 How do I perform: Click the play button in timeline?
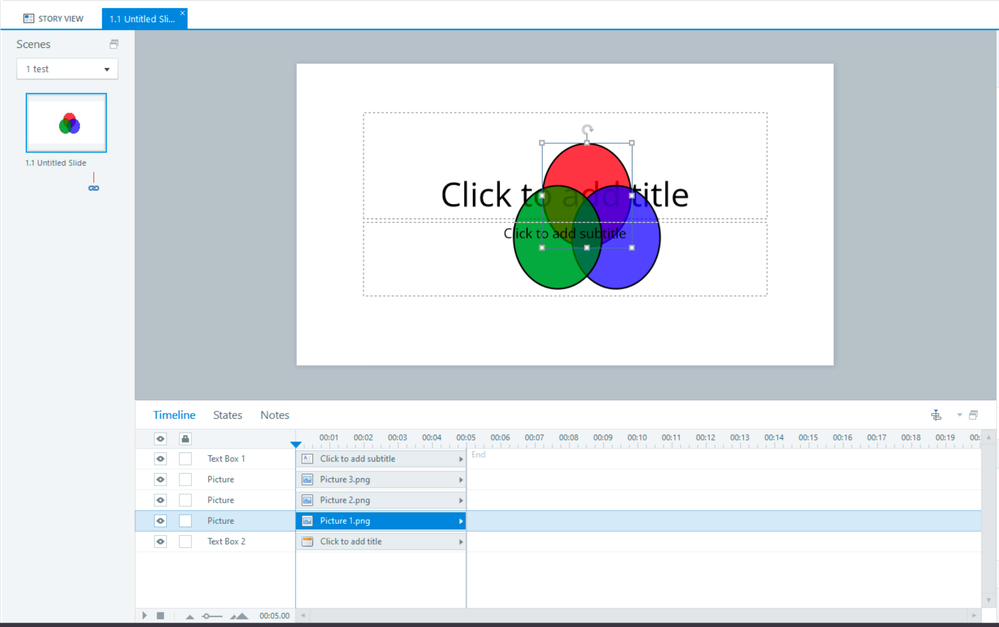click(144, 616)
